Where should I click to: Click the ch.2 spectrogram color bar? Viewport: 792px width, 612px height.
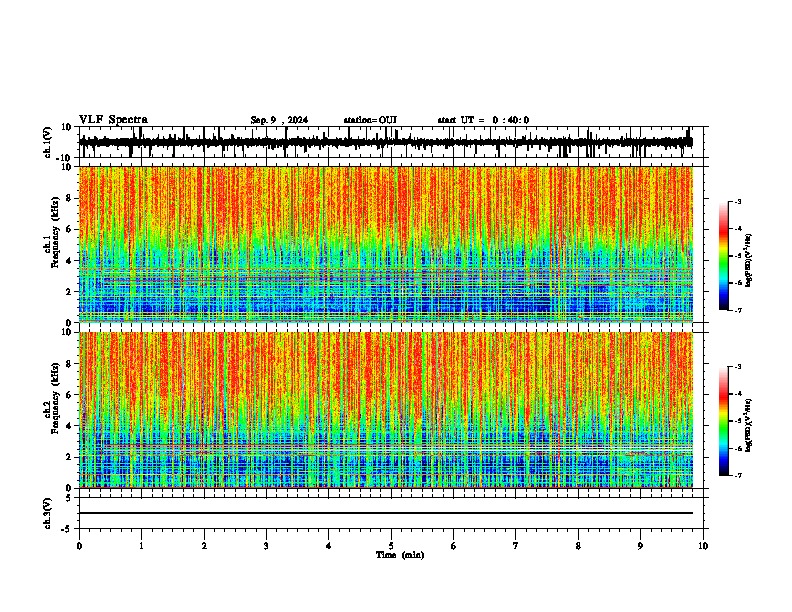724,421
